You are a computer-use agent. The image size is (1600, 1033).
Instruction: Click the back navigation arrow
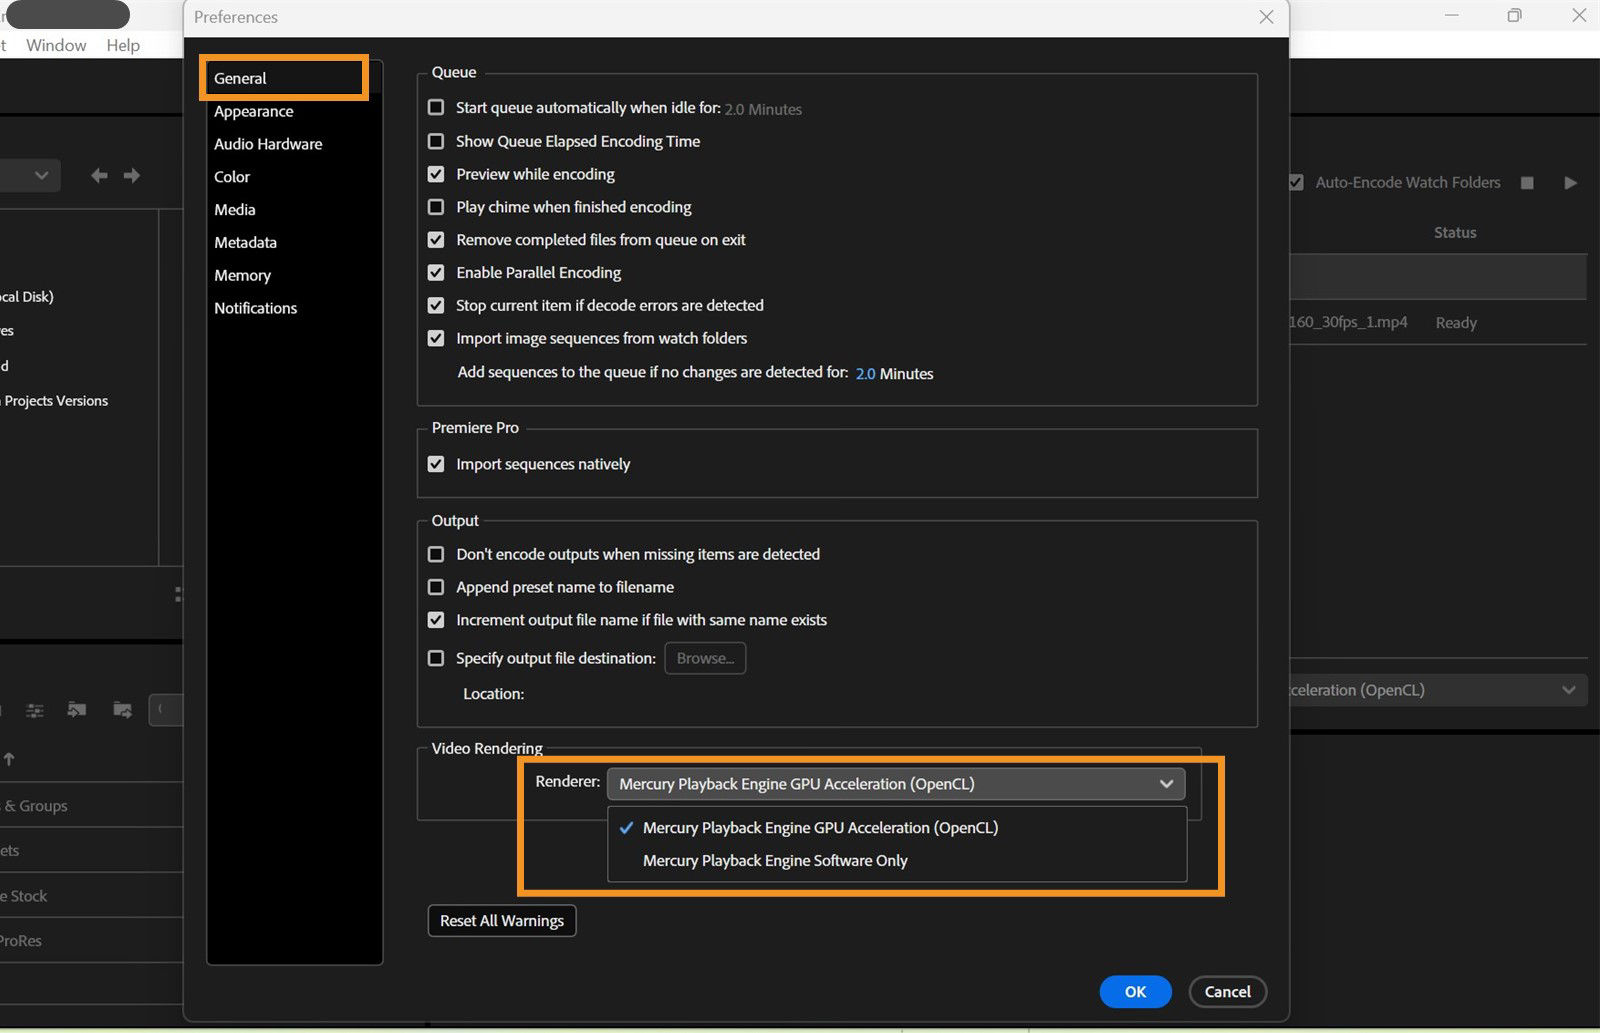click(99, 175)
